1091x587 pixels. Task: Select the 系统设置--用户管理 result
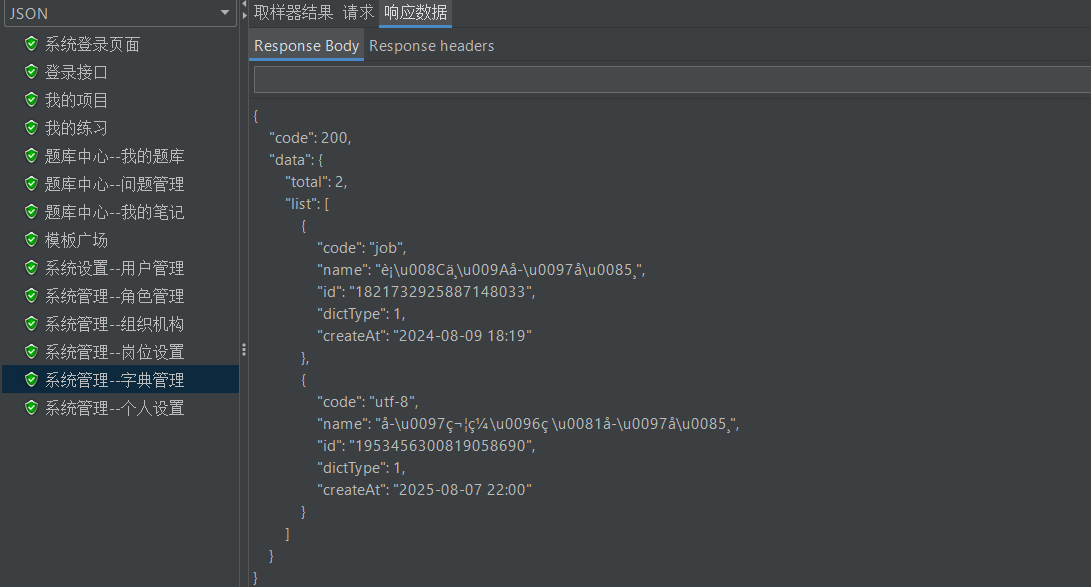(x=115, y=268)
